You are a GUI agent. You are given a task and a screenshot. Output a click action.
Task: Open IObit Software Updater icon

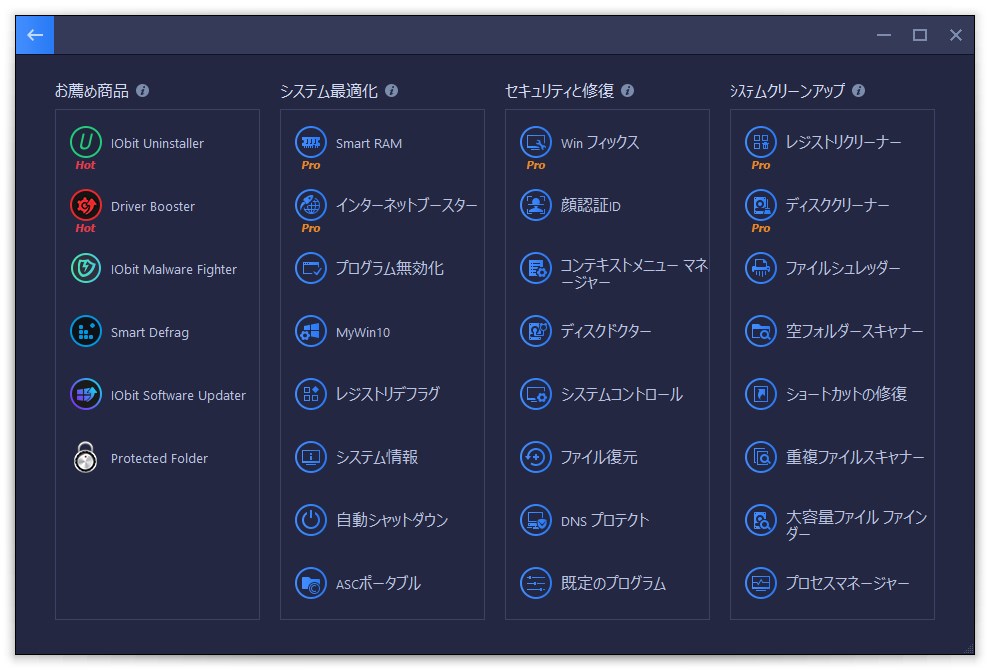(x=86, y=395)
